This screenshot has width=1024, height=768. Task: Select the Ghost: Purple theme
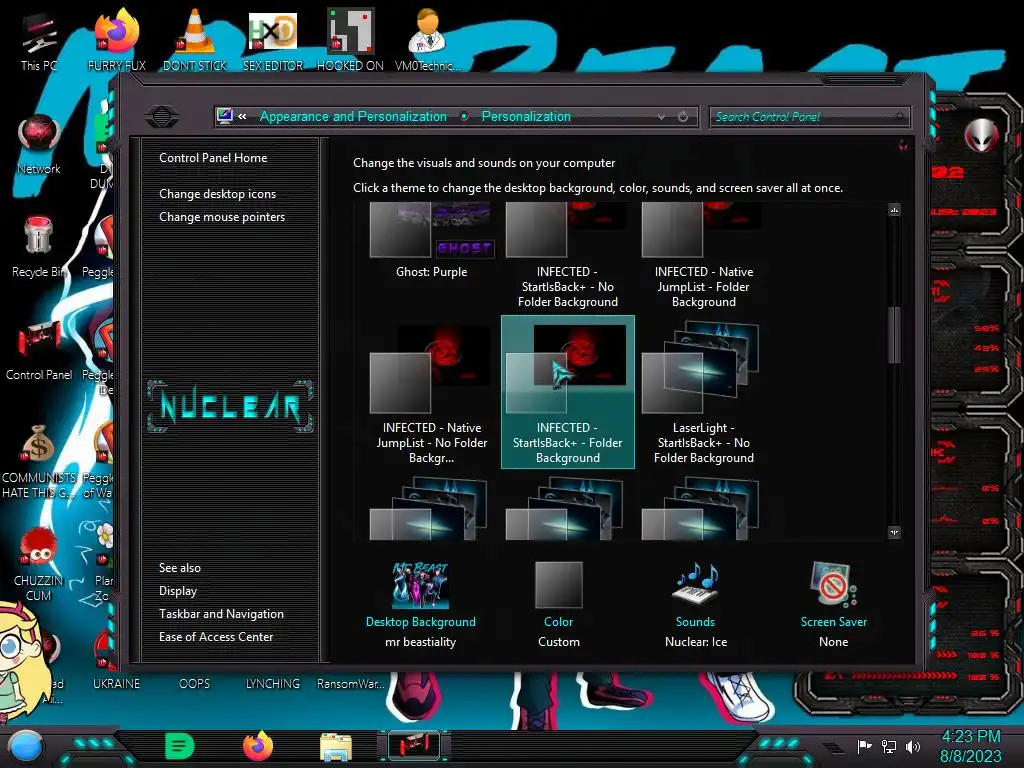(431, 240)
